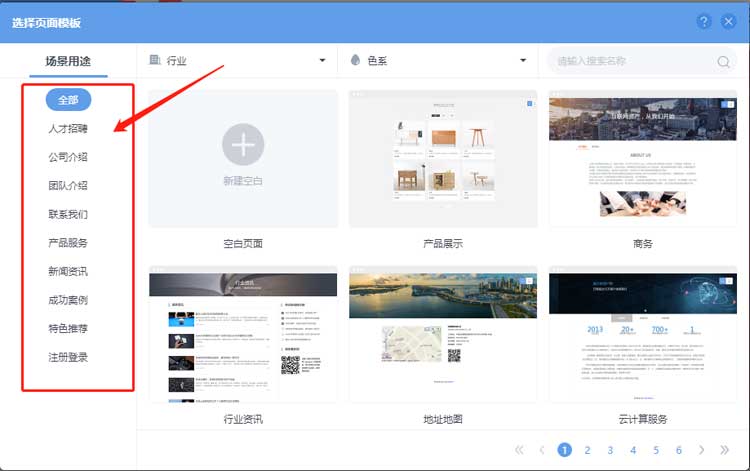This screenshot has width=750, height=471.
Task: Click the search magnifier icon
Action: pos(723,62)
